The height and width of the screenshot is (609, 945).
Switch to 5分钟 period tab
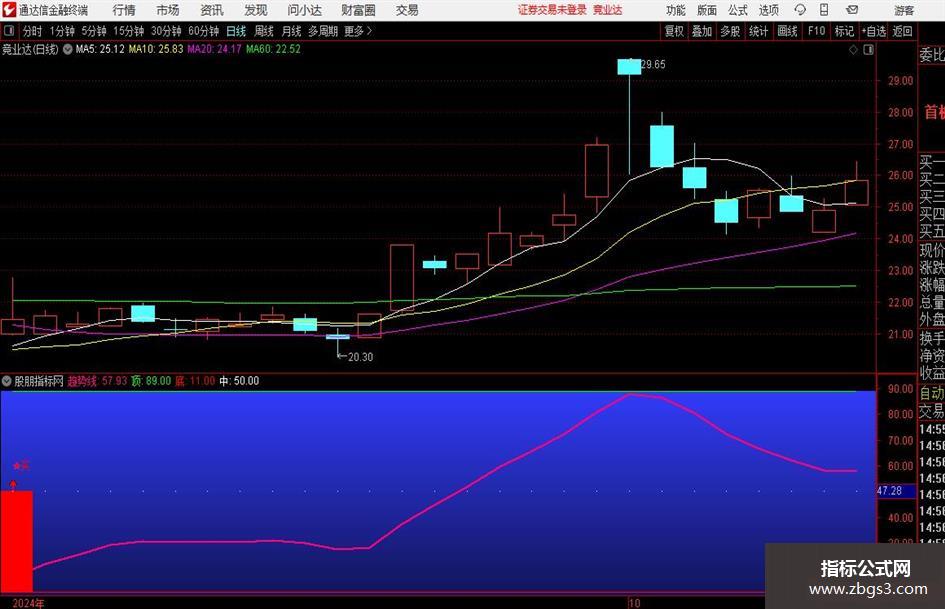93,31
